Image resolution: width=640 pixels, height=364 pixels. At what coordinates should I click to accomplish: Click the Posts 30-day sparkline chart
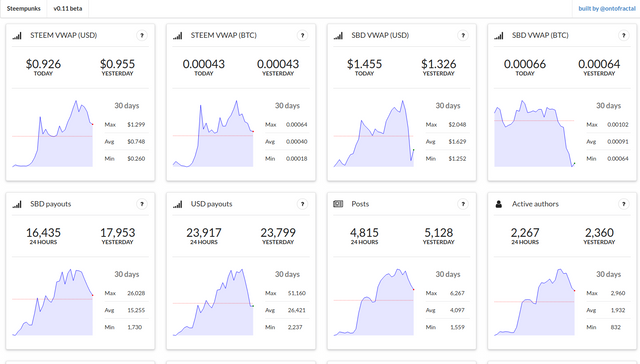point(374,302)
